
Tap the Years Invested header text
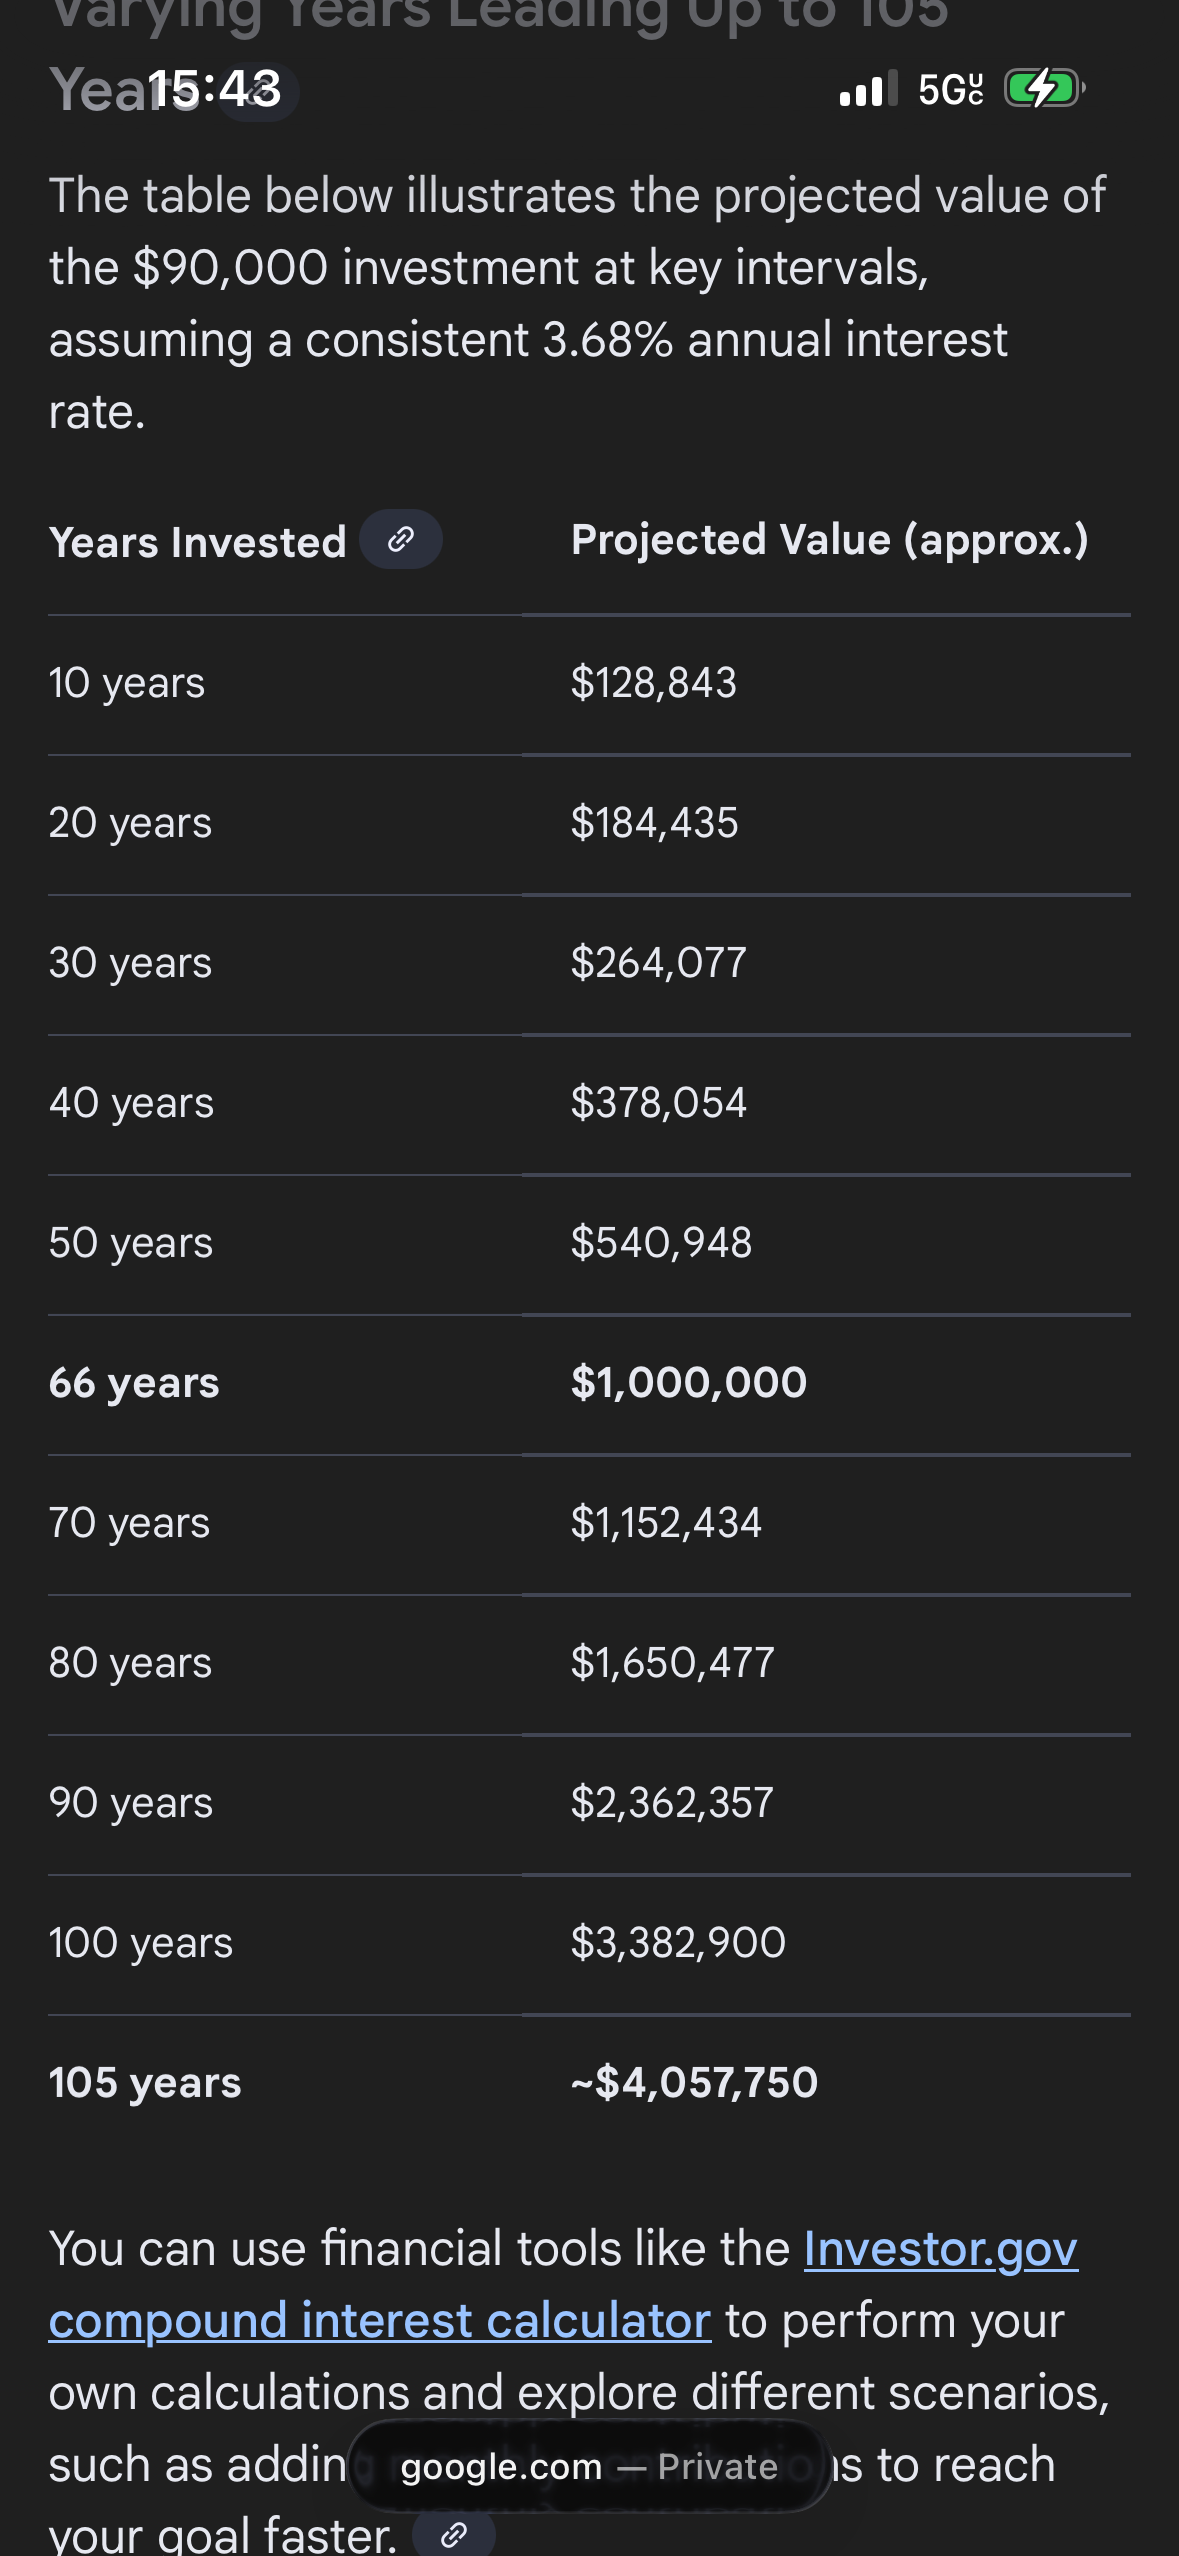(x=197, y=543)
